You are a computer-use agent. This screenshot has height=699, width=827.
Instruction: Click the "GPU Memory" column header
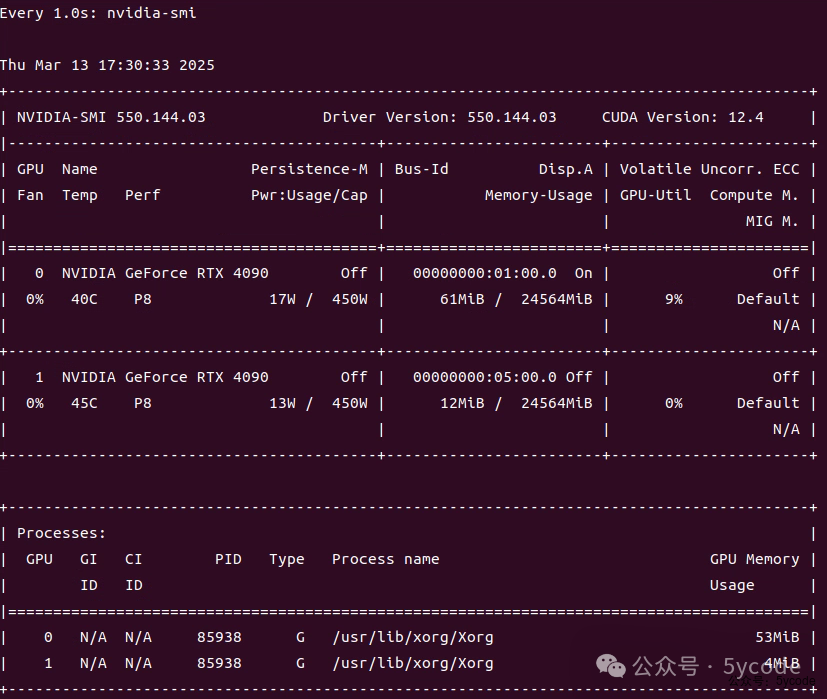[x=754, y=559]
